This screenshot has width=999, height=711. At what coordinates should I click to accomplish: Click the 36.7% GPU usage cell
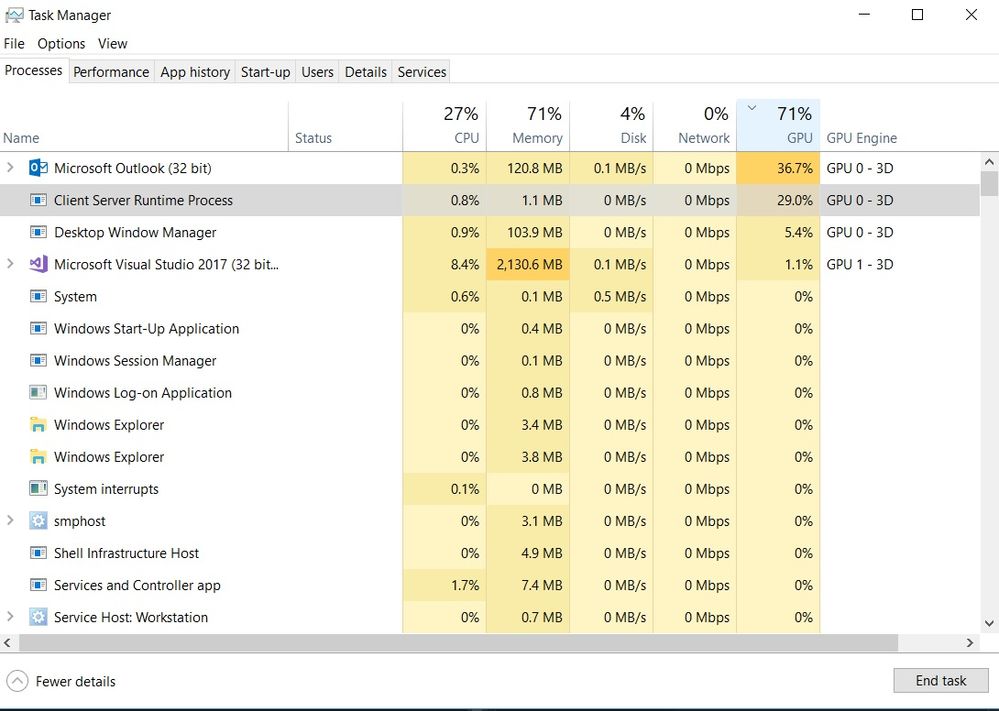778,168
